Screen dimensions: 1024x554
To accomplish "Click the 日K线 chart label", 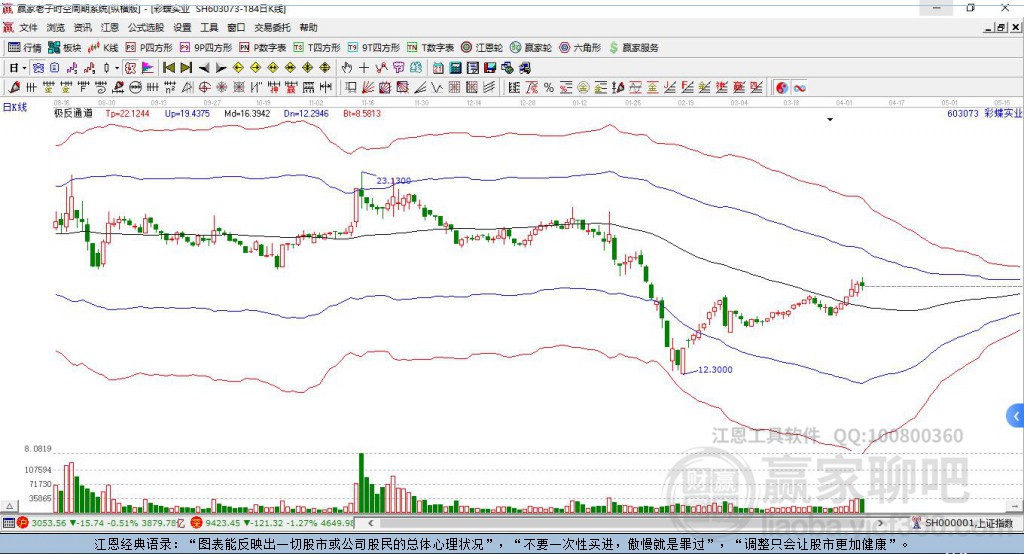I will [15, 108].
